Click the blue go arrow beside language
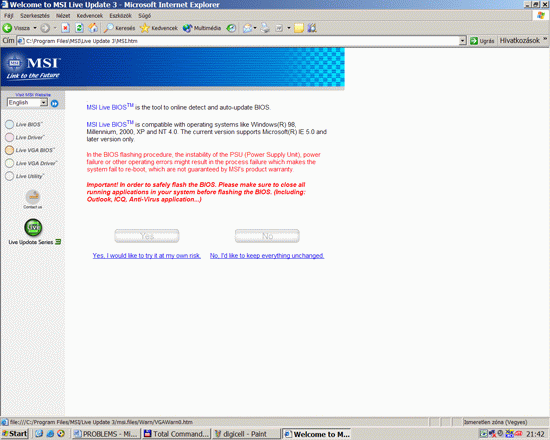The image size is (550, 440). (54, 103)
